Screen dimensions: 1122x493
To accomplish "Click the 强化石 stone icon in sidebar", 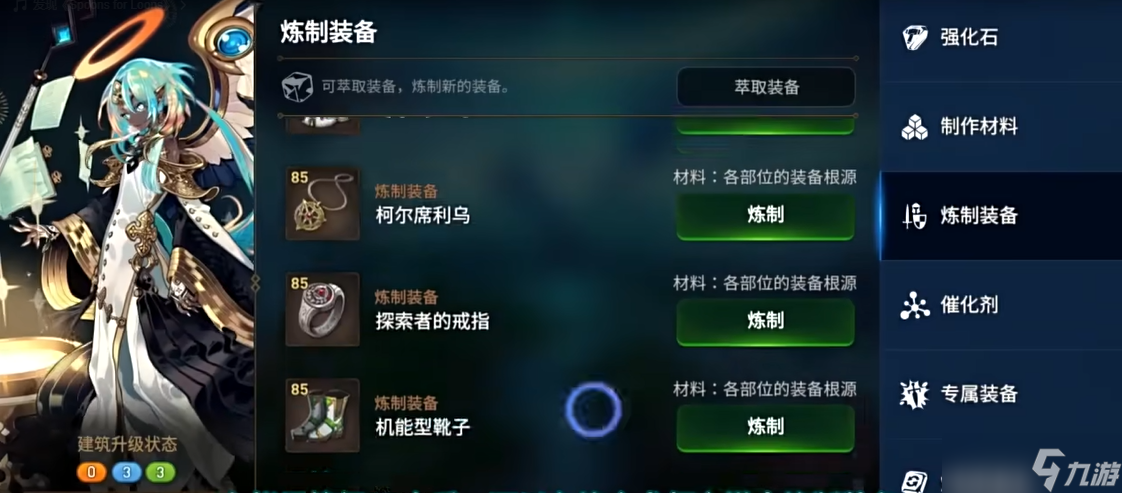I will coord(914,37).
